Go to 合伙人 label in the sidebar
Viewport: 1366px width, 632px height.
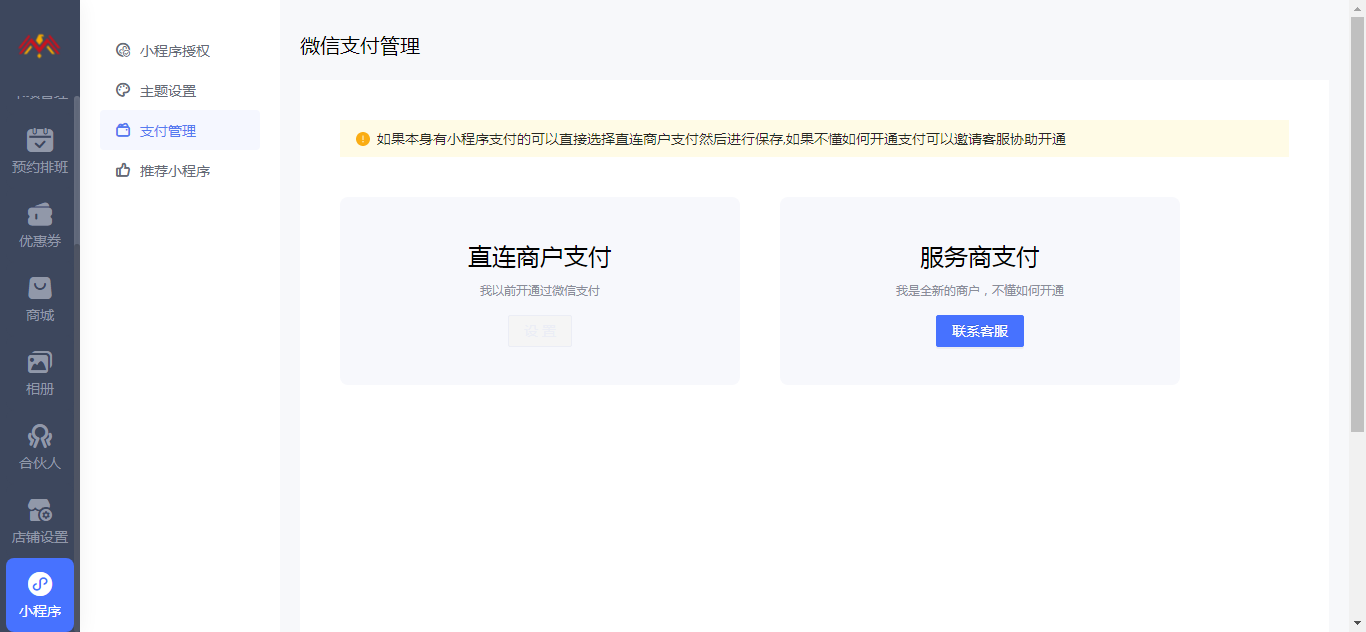[40, 463]
